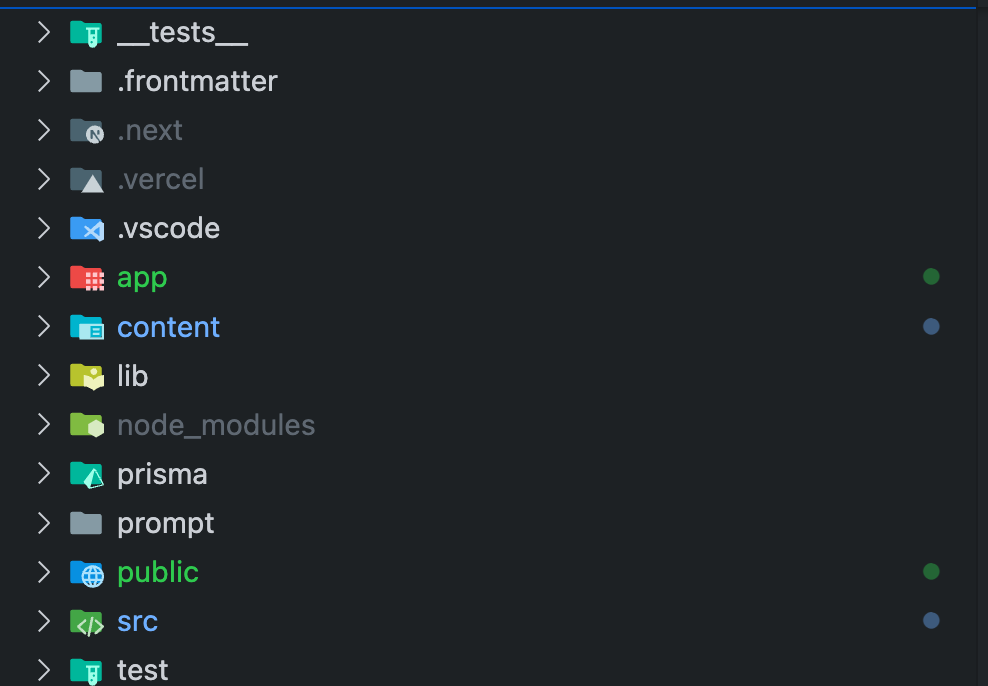The height and width of the screenshot is (686, 988).
Task: Click the green status dot beside app
Action: point(931,277)
